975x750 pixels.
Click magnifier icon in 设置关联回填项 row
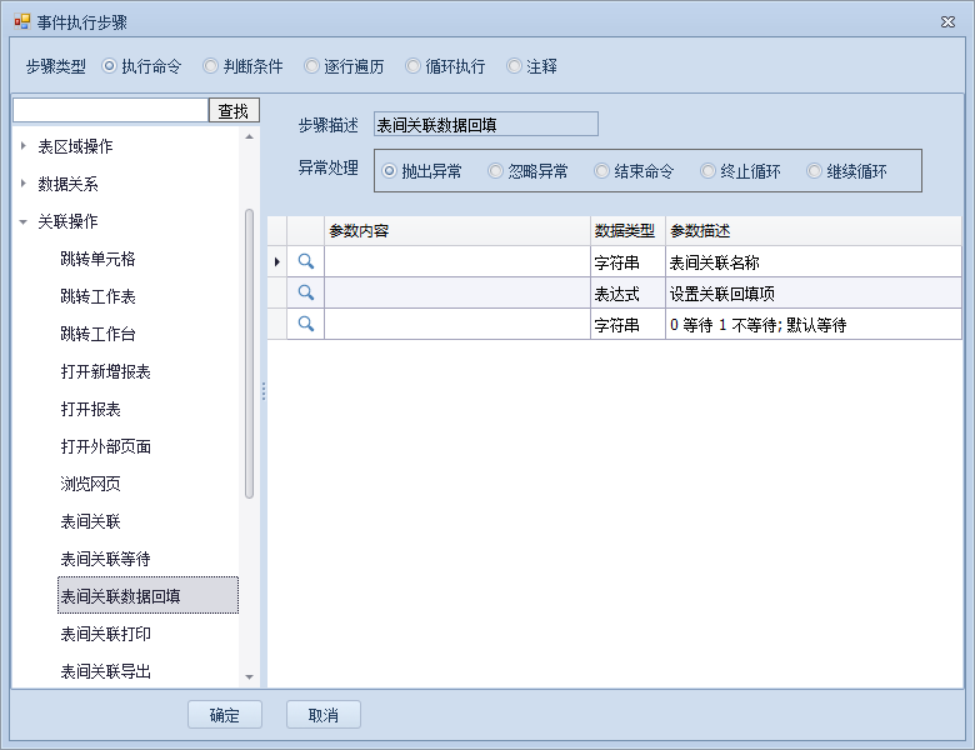click(x=307, y=292)
